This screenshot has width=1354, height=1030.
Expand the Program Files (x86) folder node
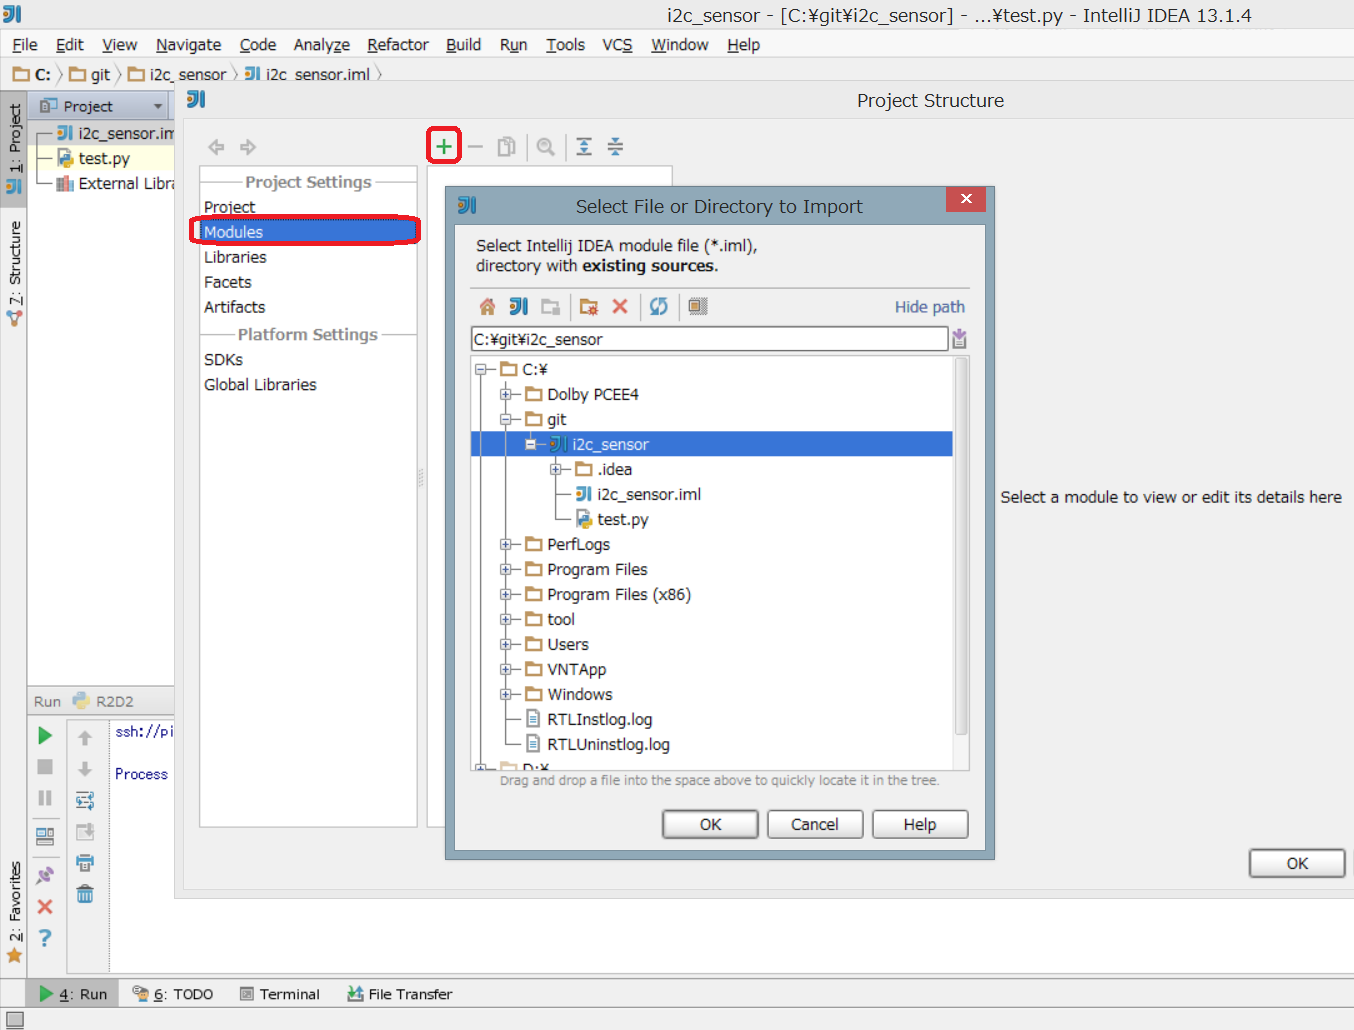(506, 594)
